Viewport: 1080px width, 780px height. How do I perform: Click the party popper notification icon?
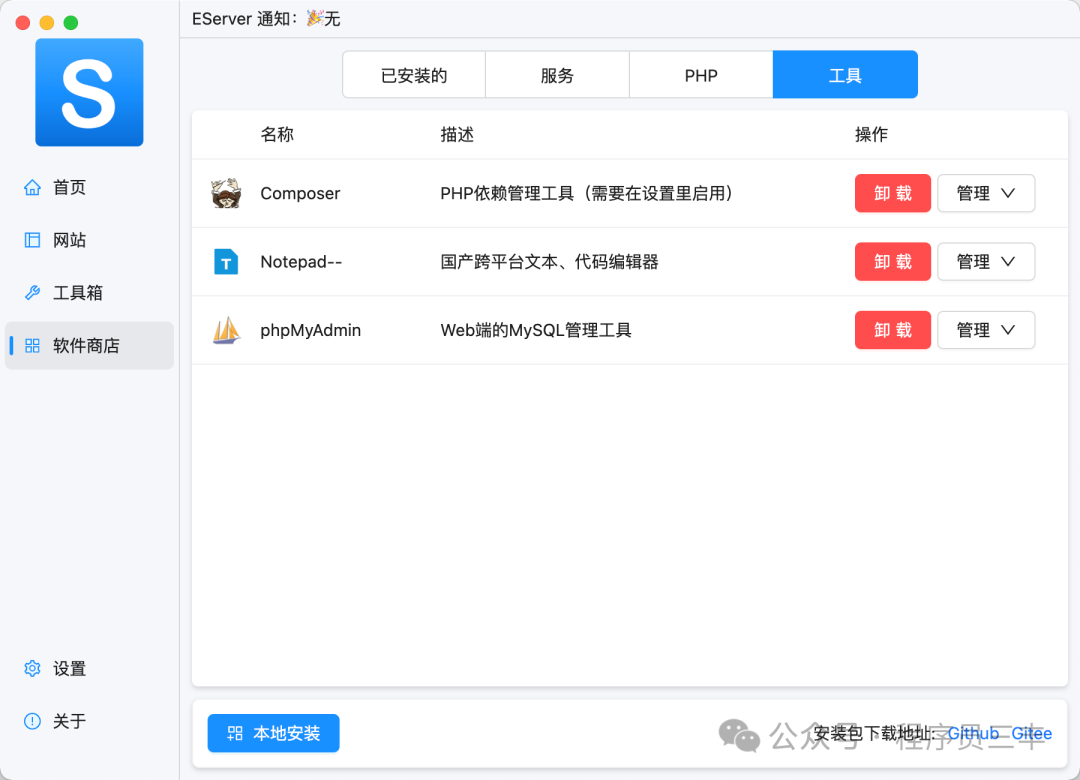pyautogui.click(x=315, y=18)
